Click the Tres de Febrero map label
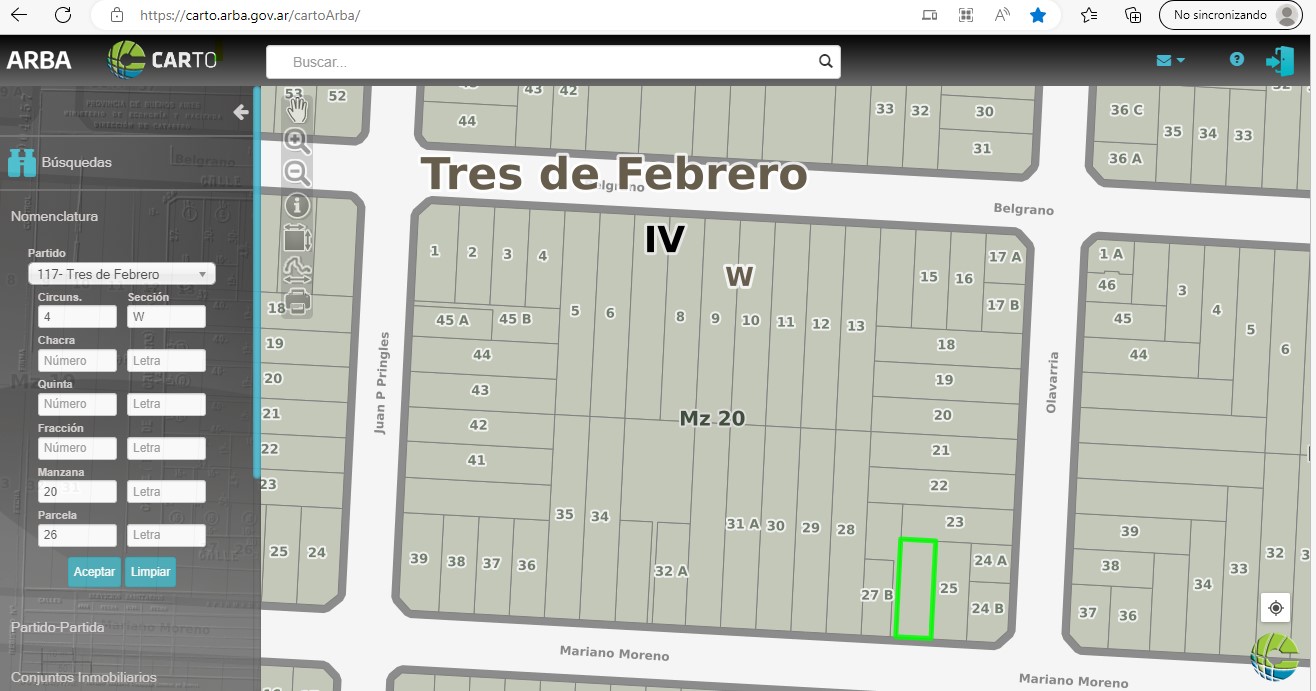This screenshot has height=691, width=1316. pyautogui.click(x=614, y=172)
